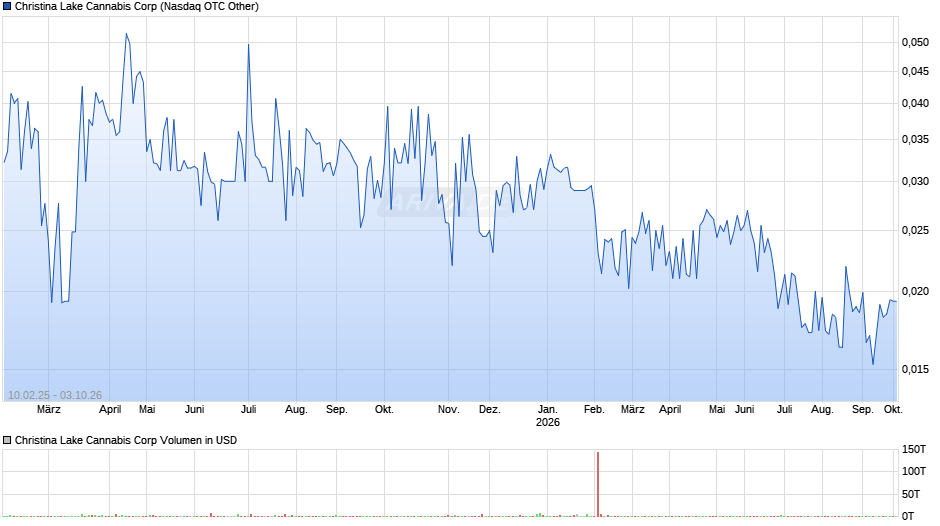
Task: Click the '0,035' price axis label
Action: click(915, 140)
